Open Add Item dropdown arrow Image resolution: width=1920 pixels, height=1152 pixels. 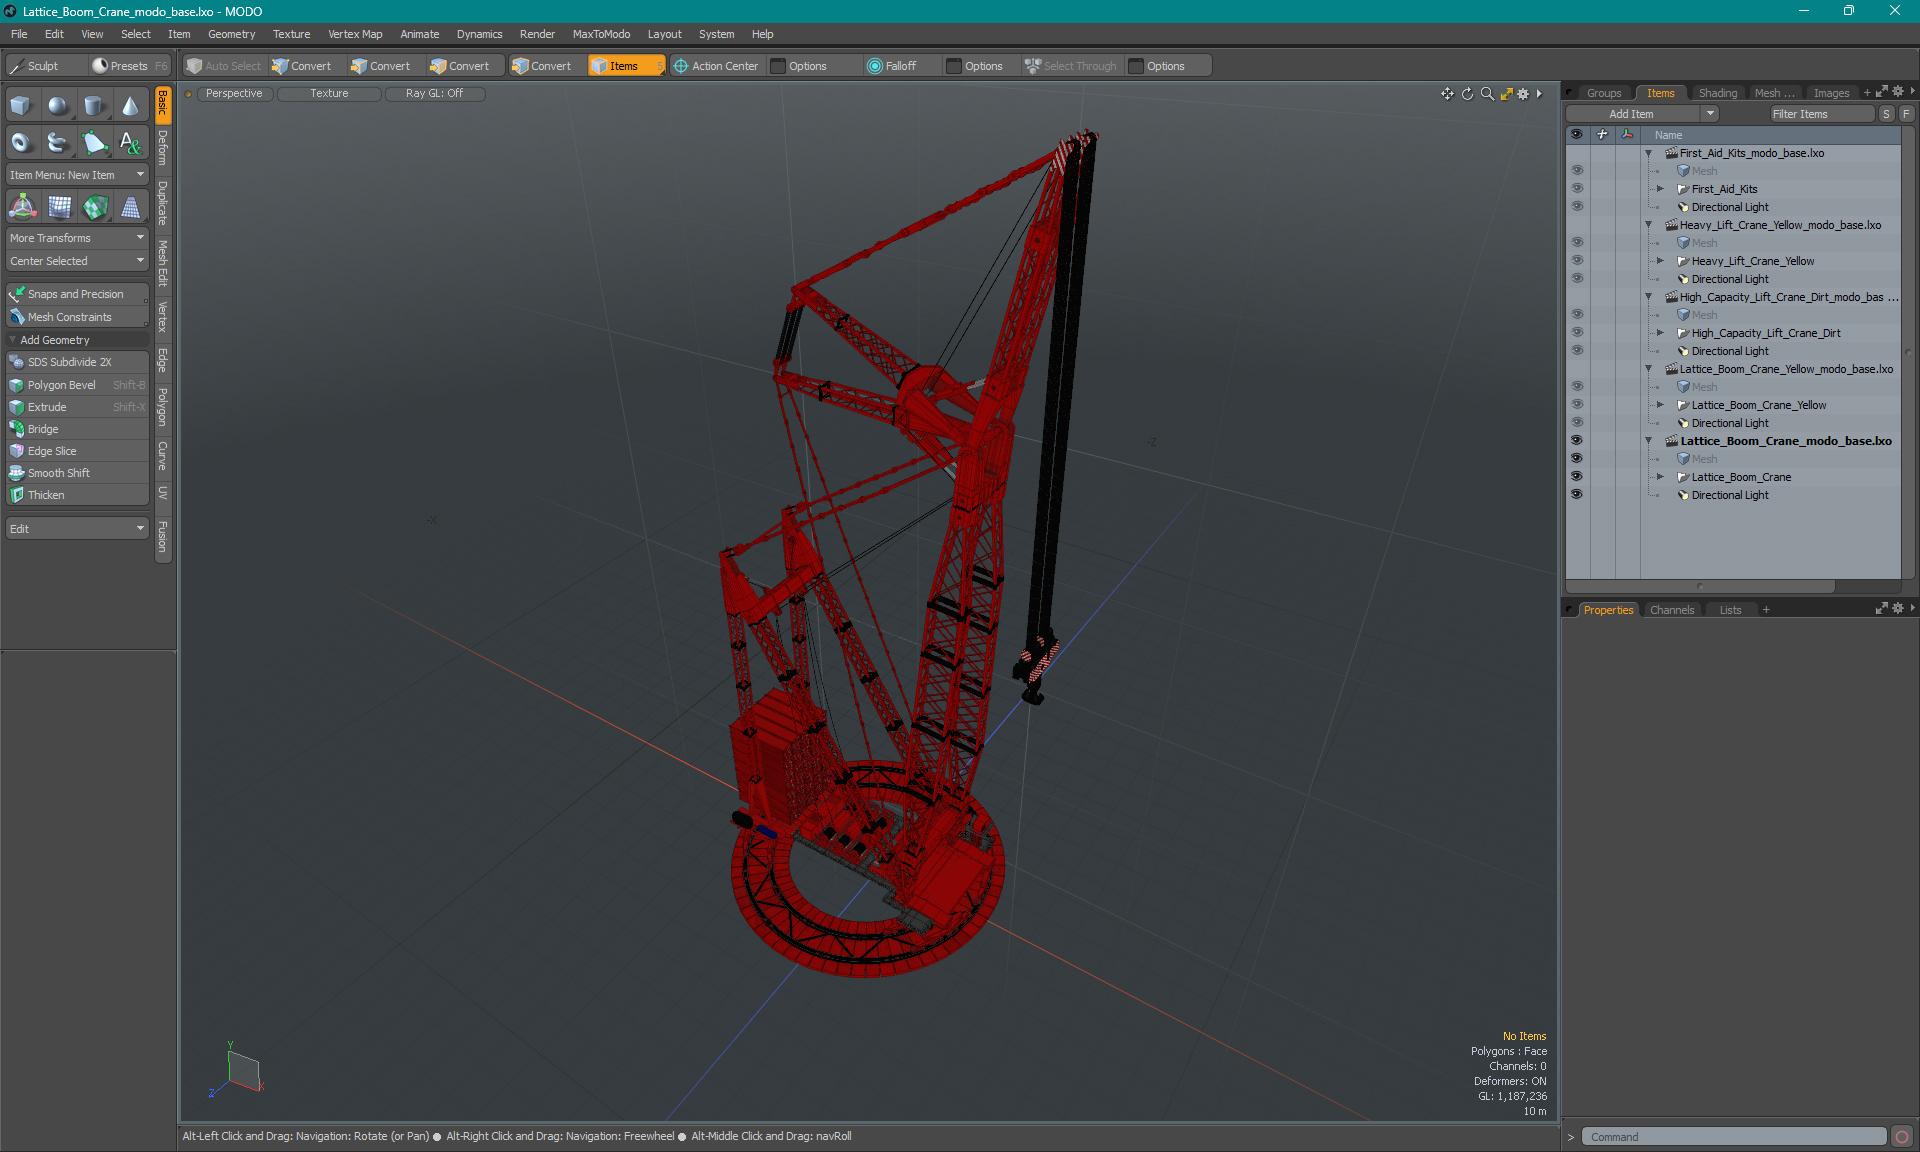(1711, 114)
